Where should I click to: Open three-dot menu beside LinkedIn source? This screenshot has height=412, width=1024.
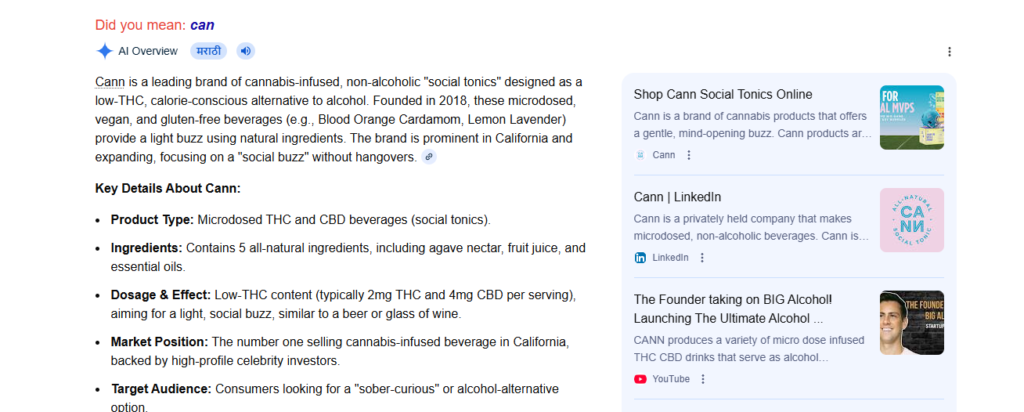pyautogui.click(x=702, y=257)
